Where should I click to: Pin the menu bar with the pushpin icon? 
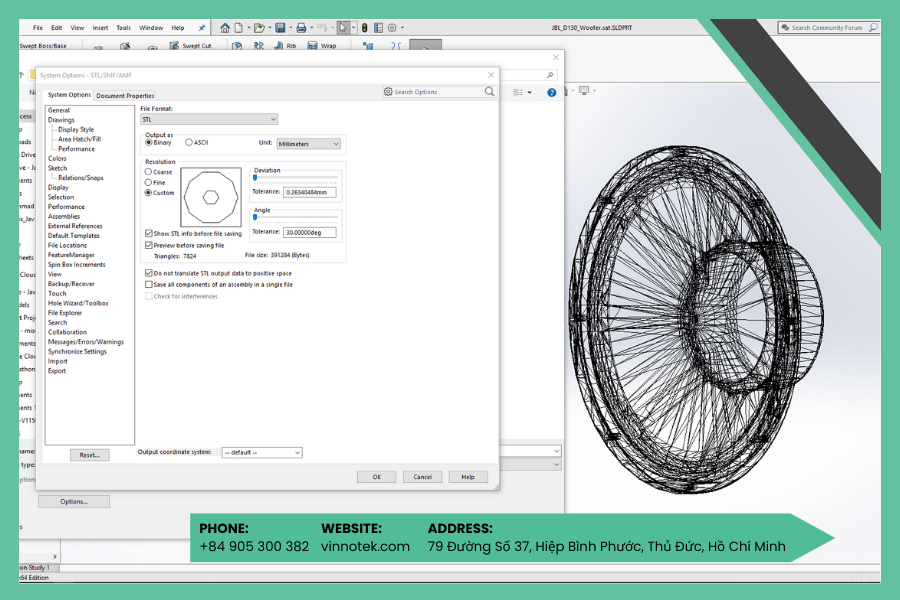coord(201,28)
